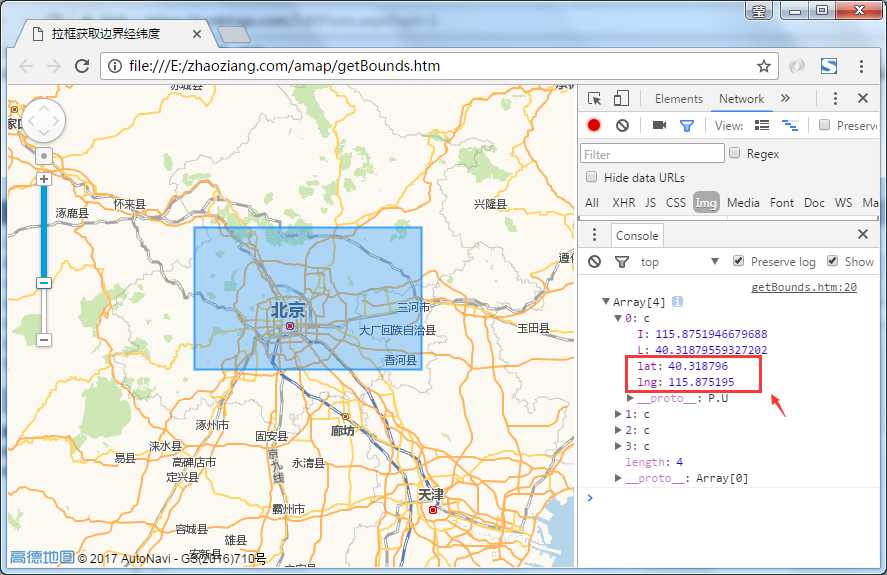Go forward in browser history

pos(54,66)
